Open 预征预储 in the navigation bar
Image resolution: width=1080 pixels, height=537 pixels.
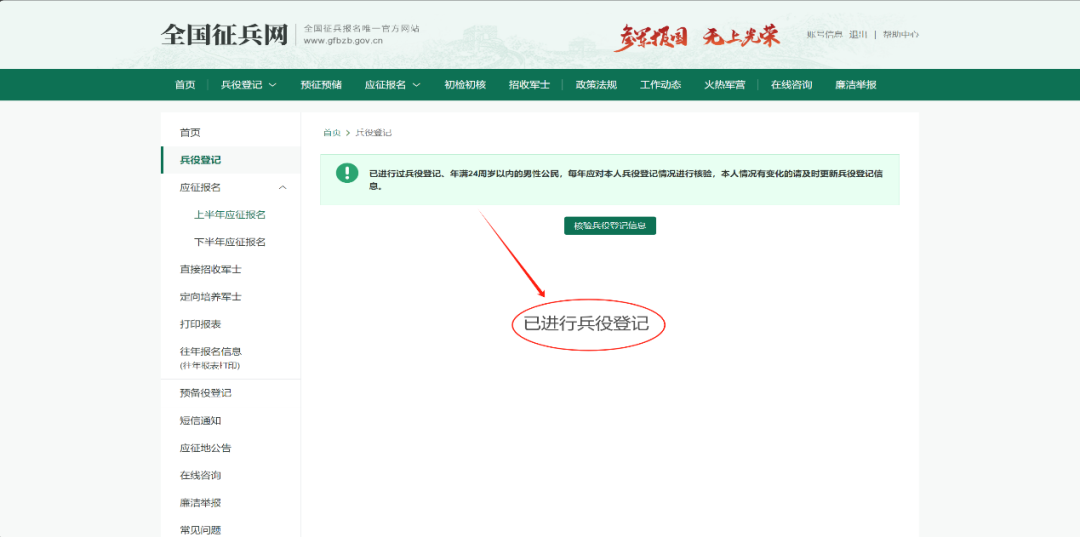[x=321, y=85]
